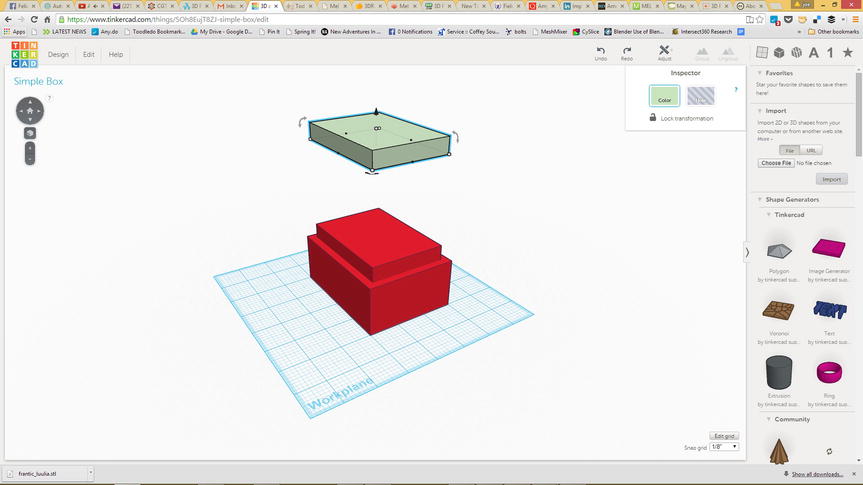The height and width of the screenshot is (485, 863).
Task: Collapse the Favorites section
Action: pyautogui.click(x=760, y=73)
